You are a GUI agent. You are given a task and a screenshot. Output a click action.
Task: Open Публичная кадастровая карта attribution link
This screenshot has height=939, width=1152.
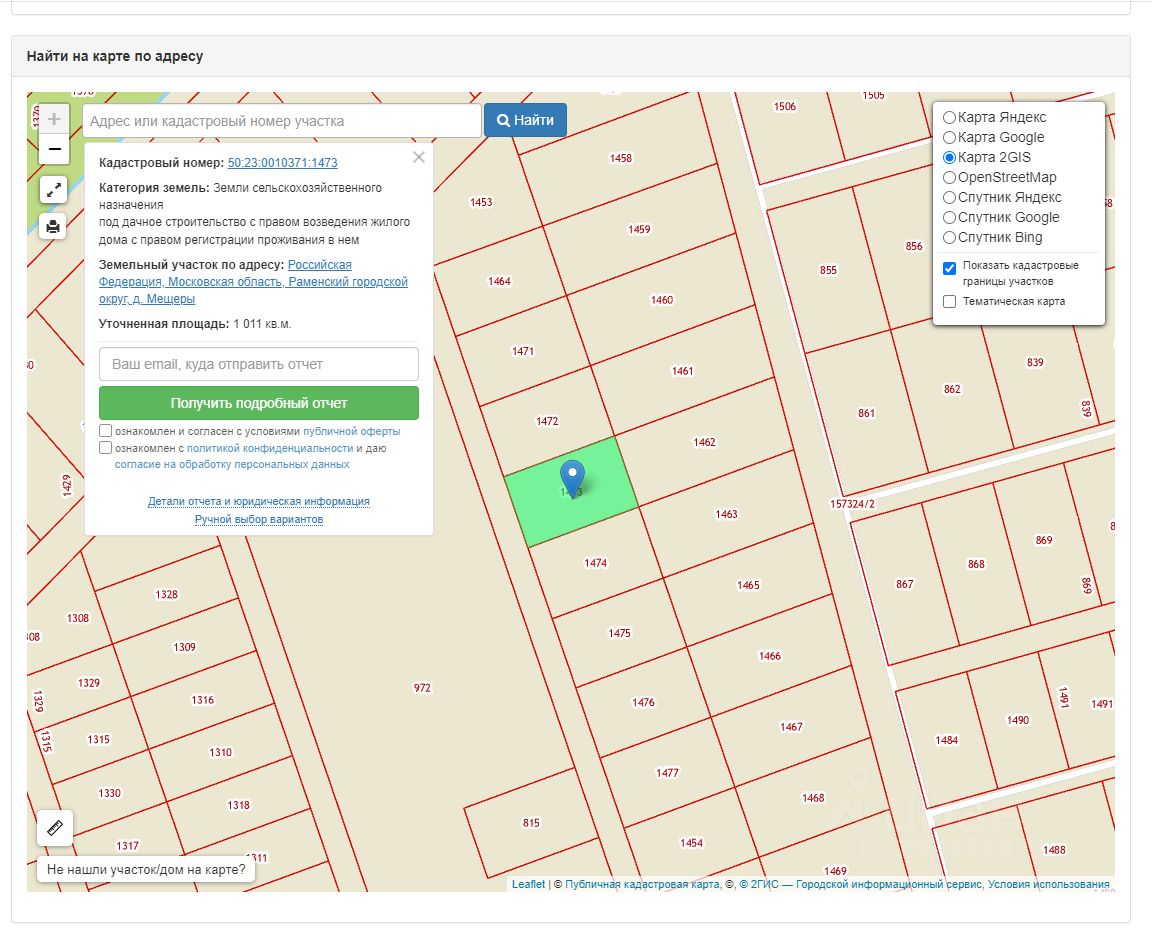tap(643, 884)
